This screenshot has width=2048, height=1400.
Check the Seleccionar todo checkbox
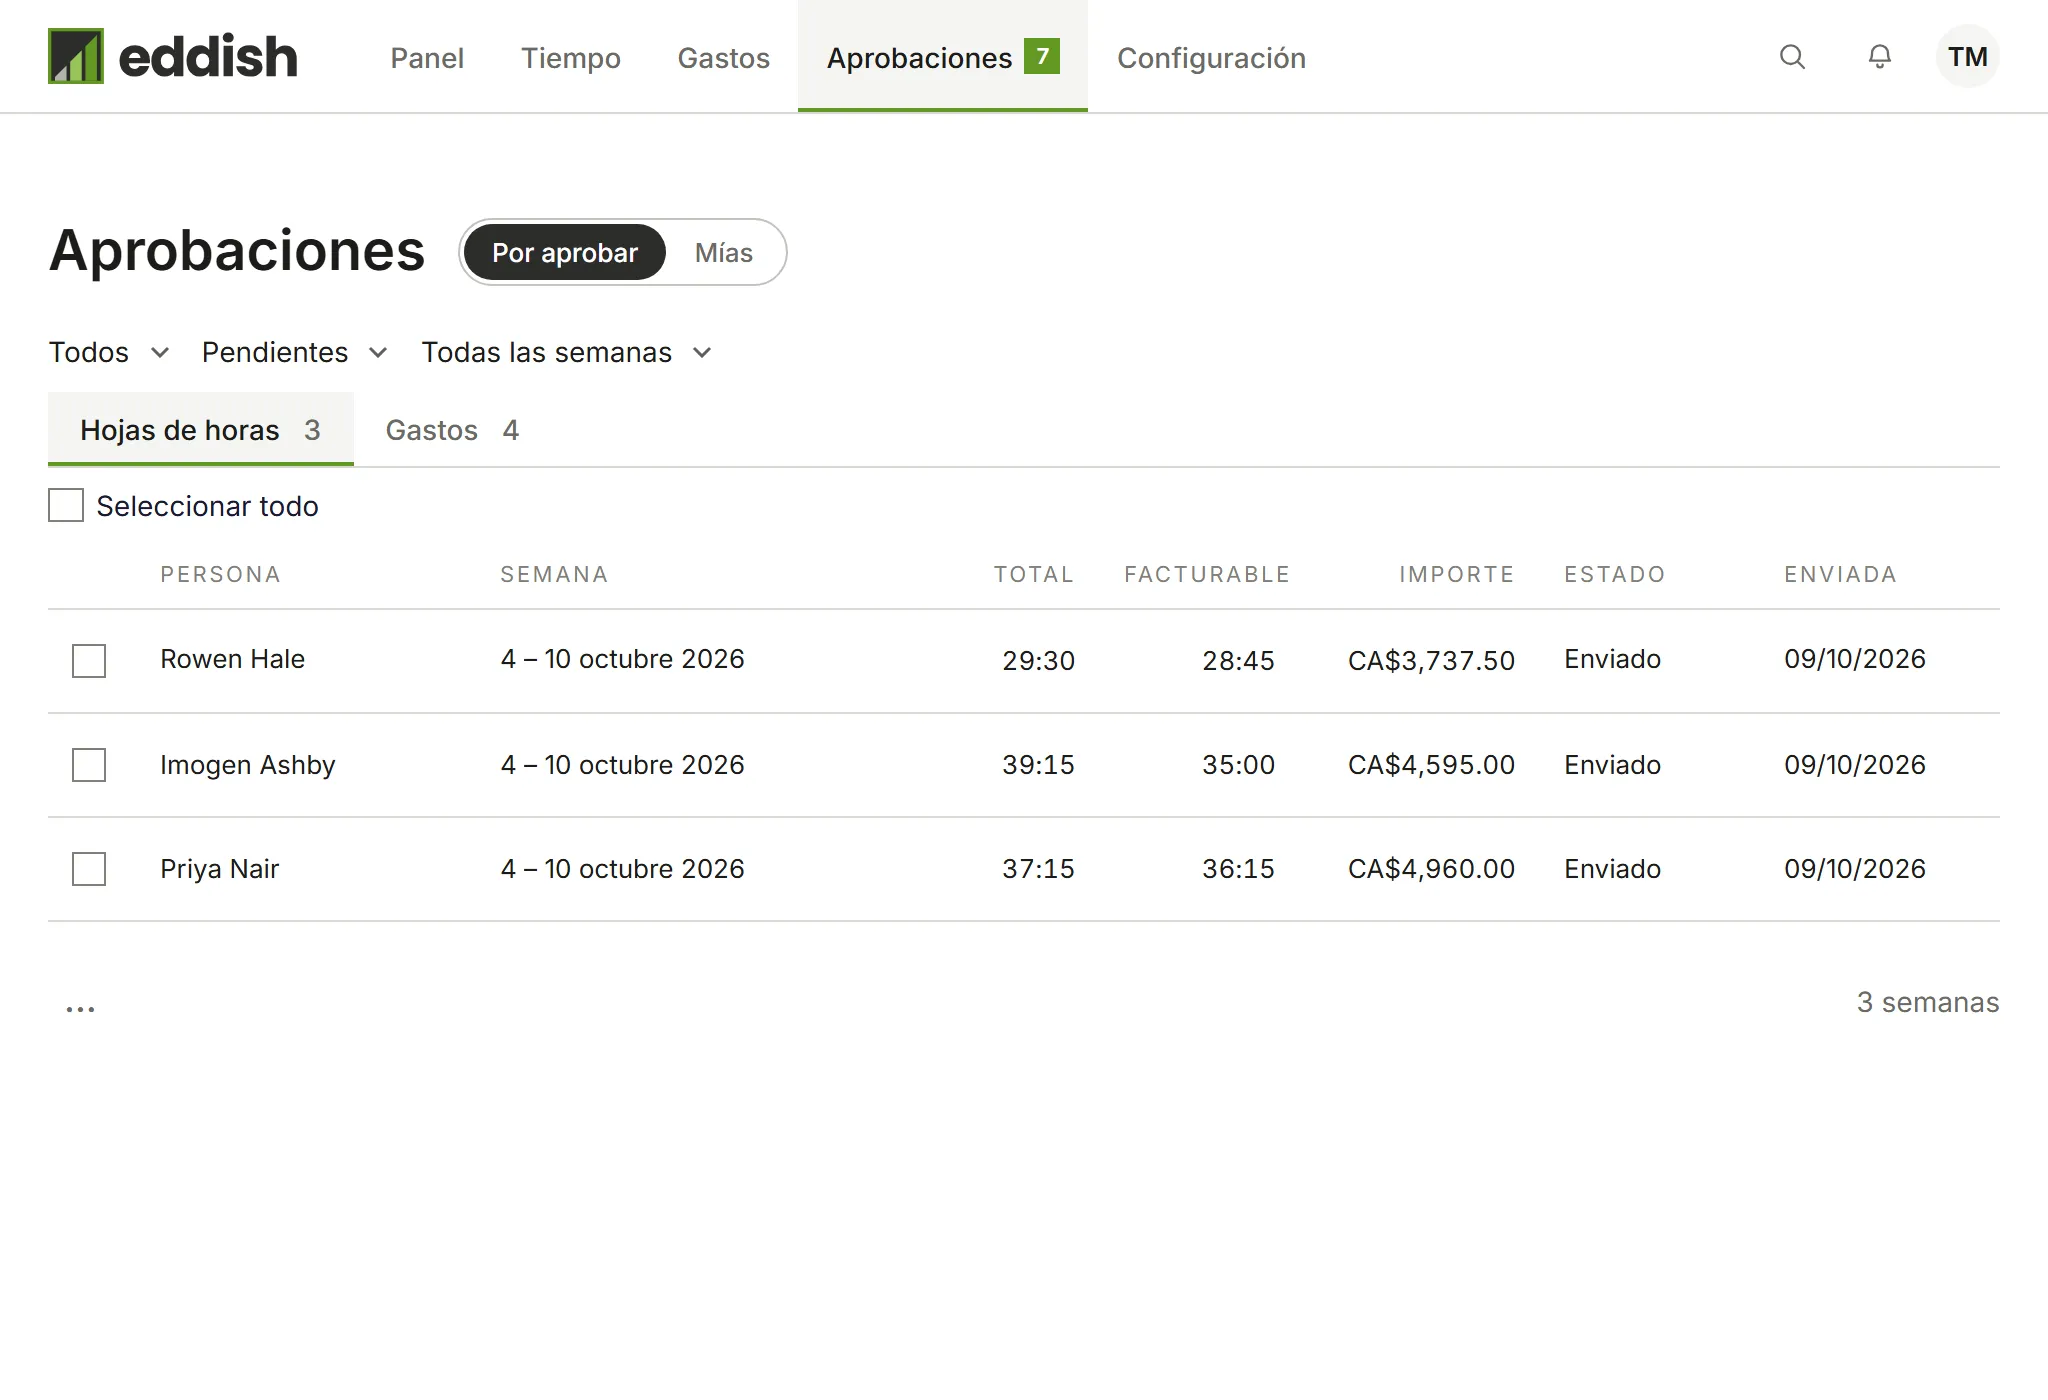[66, 506]
